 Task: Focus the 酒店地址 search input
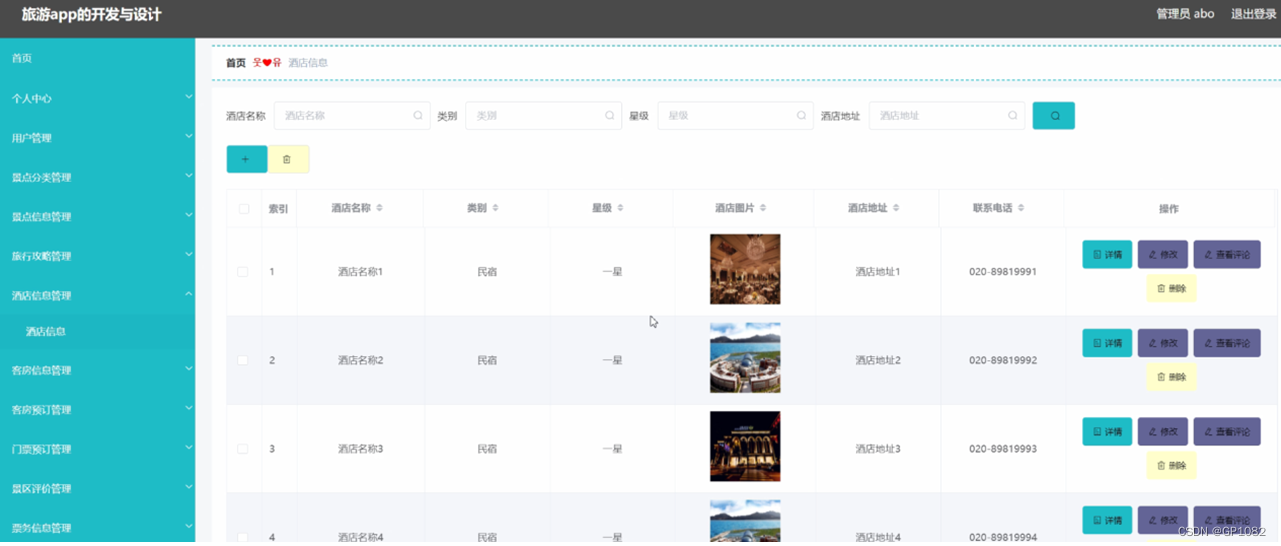point(947,116)
